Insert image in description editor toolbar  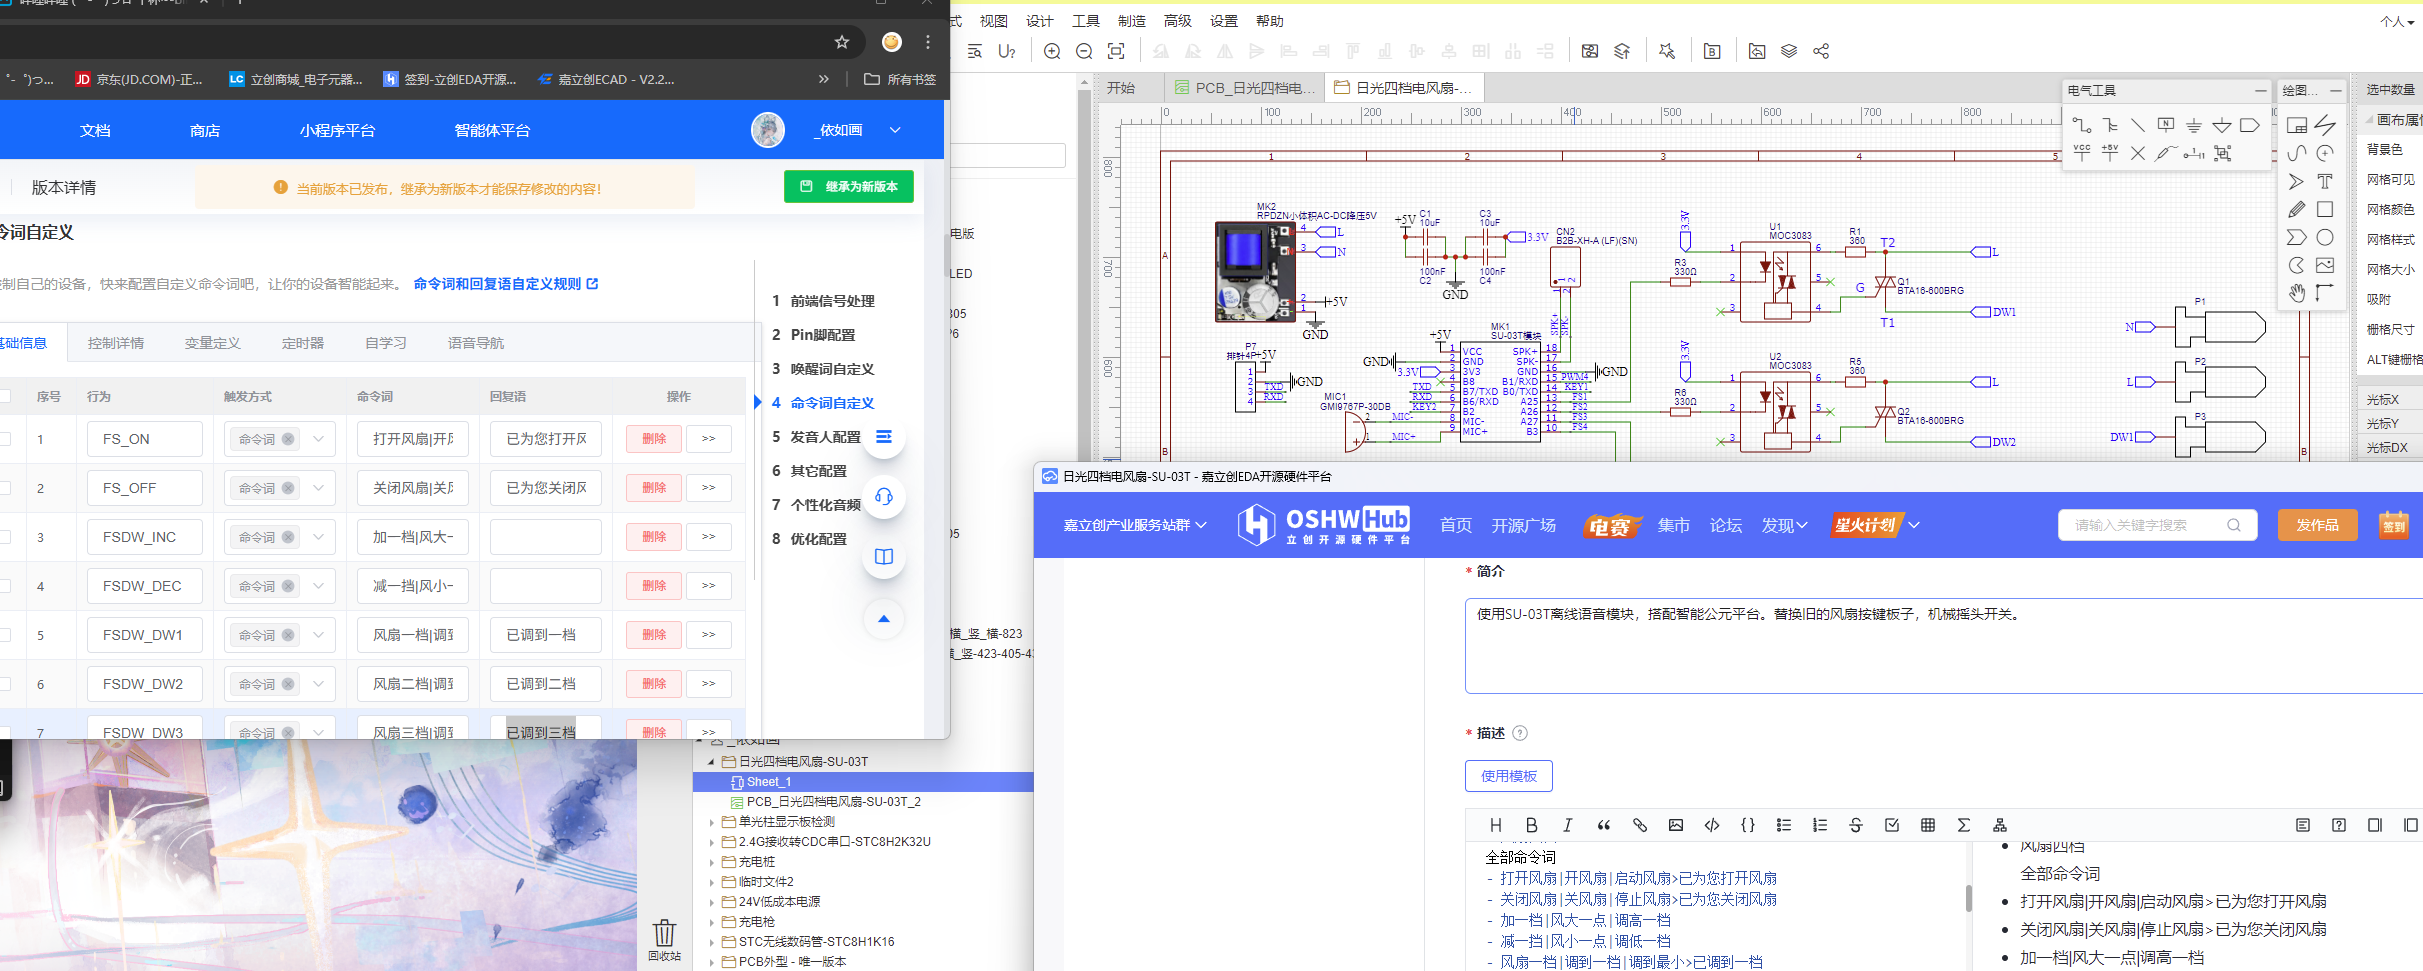(x=1675, y=825)
